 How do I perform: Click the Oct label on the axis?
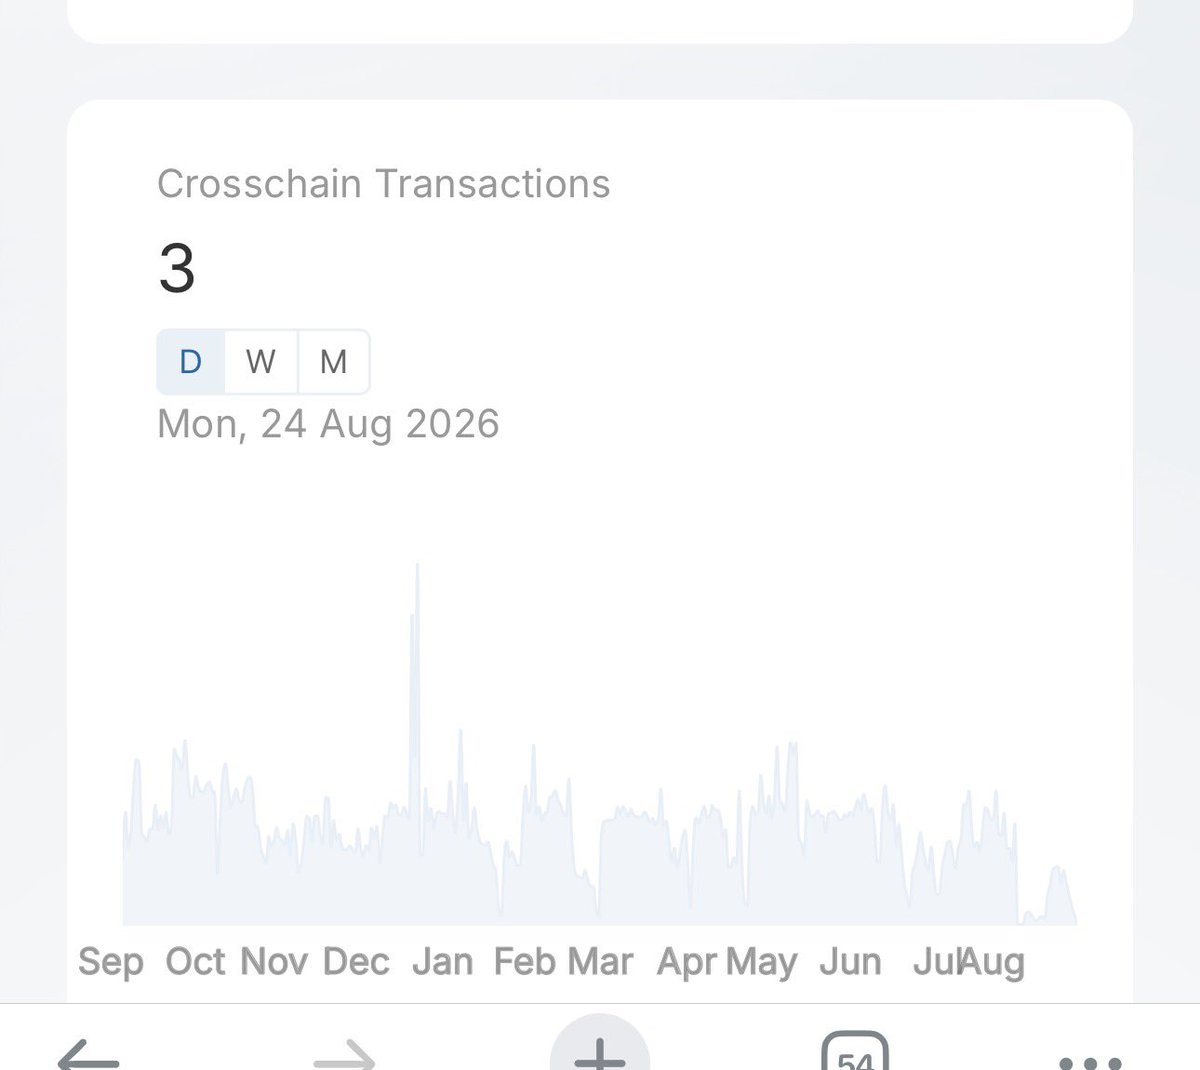point(195,962)
